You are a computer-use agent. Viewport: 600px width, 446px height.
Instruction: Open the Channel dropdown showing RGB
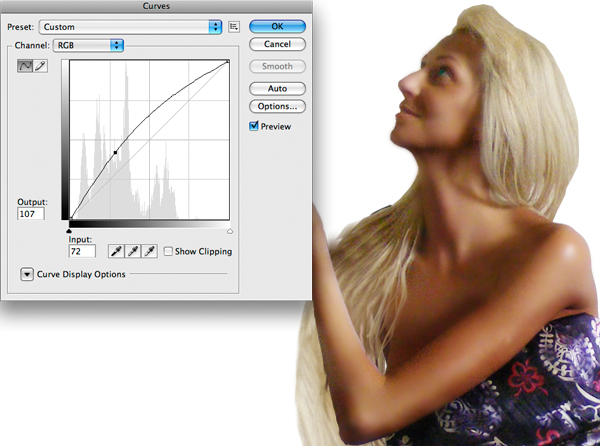tap(88, 45)
